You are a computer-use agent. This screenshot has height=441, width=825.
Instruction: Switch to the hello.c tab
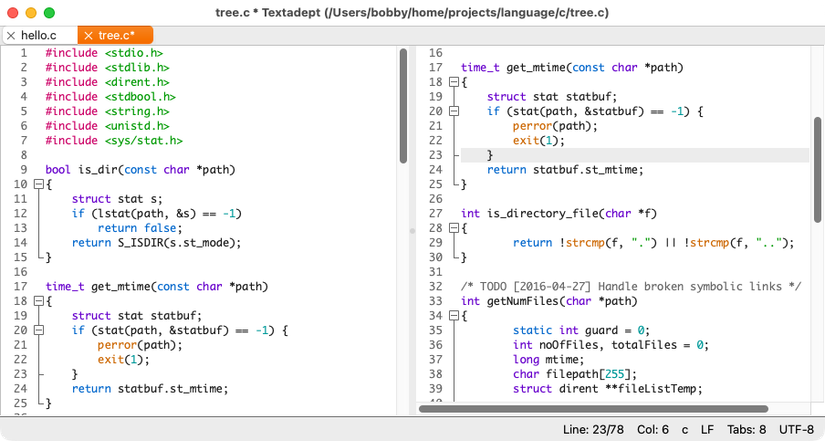(39, 35)
